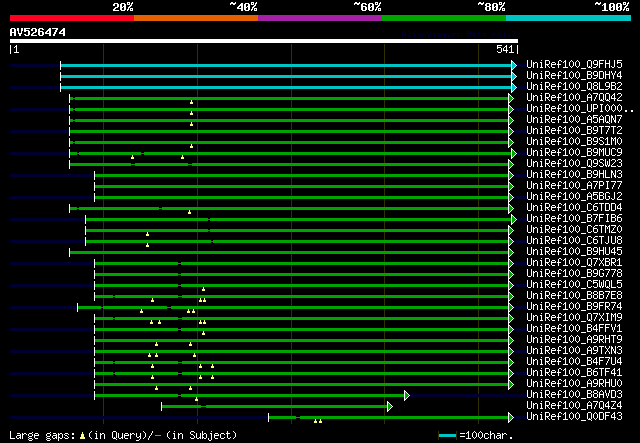Click the gap marker on UniRef100_A7Q042 row
640x443 pixels.
(191, 102)
